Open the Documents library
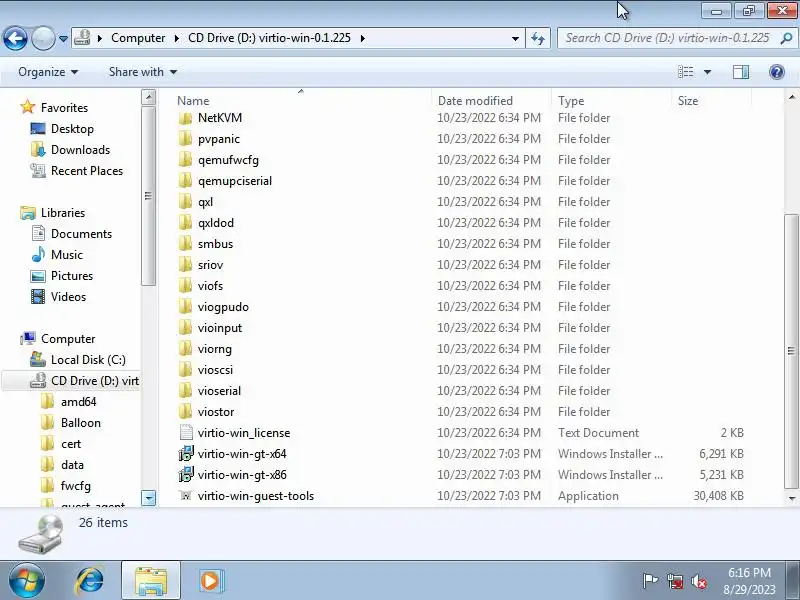 (x=81, y=234)
